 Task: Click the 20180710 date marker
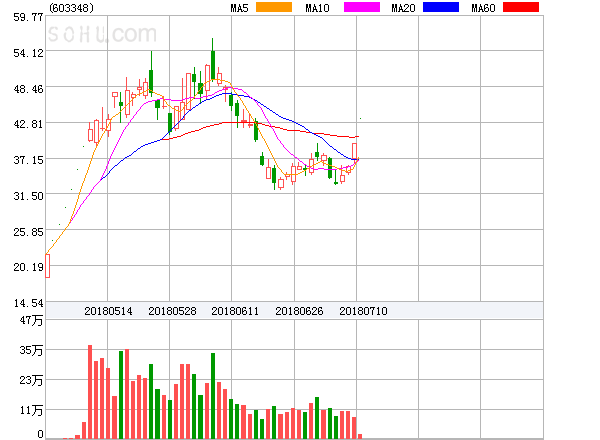[363, 312]
